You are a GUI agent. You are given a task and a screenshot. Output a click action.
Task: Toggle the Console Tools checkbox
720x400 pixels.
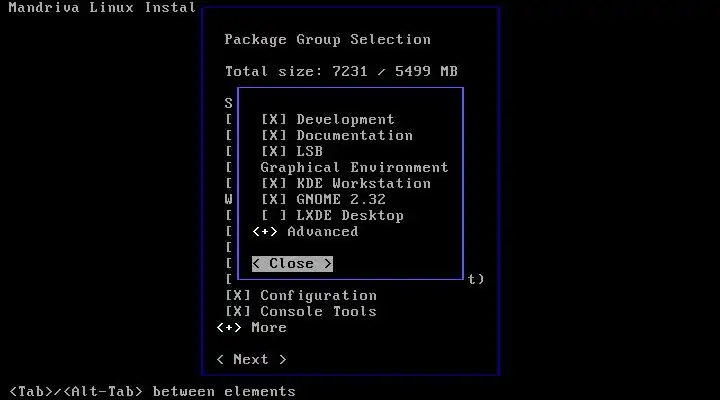tap(238, 311)
